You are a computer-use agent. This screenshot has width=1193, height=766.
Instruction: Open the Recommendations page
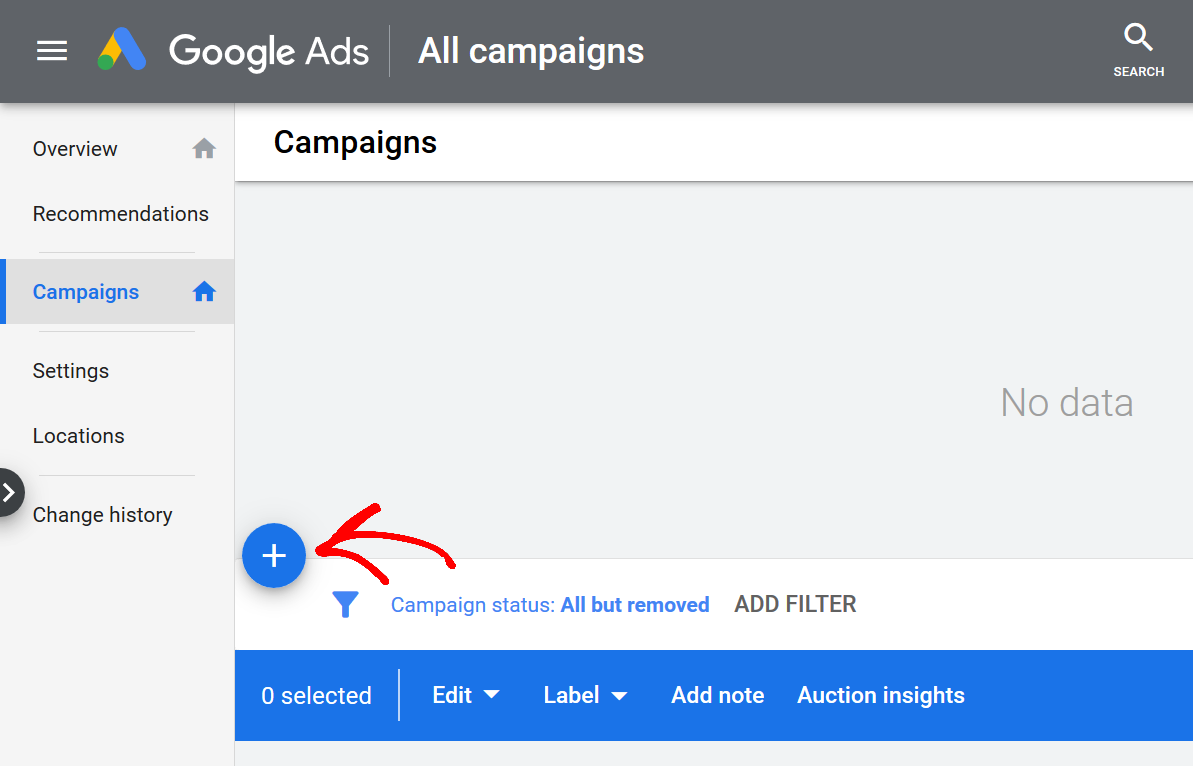(120, 213)
